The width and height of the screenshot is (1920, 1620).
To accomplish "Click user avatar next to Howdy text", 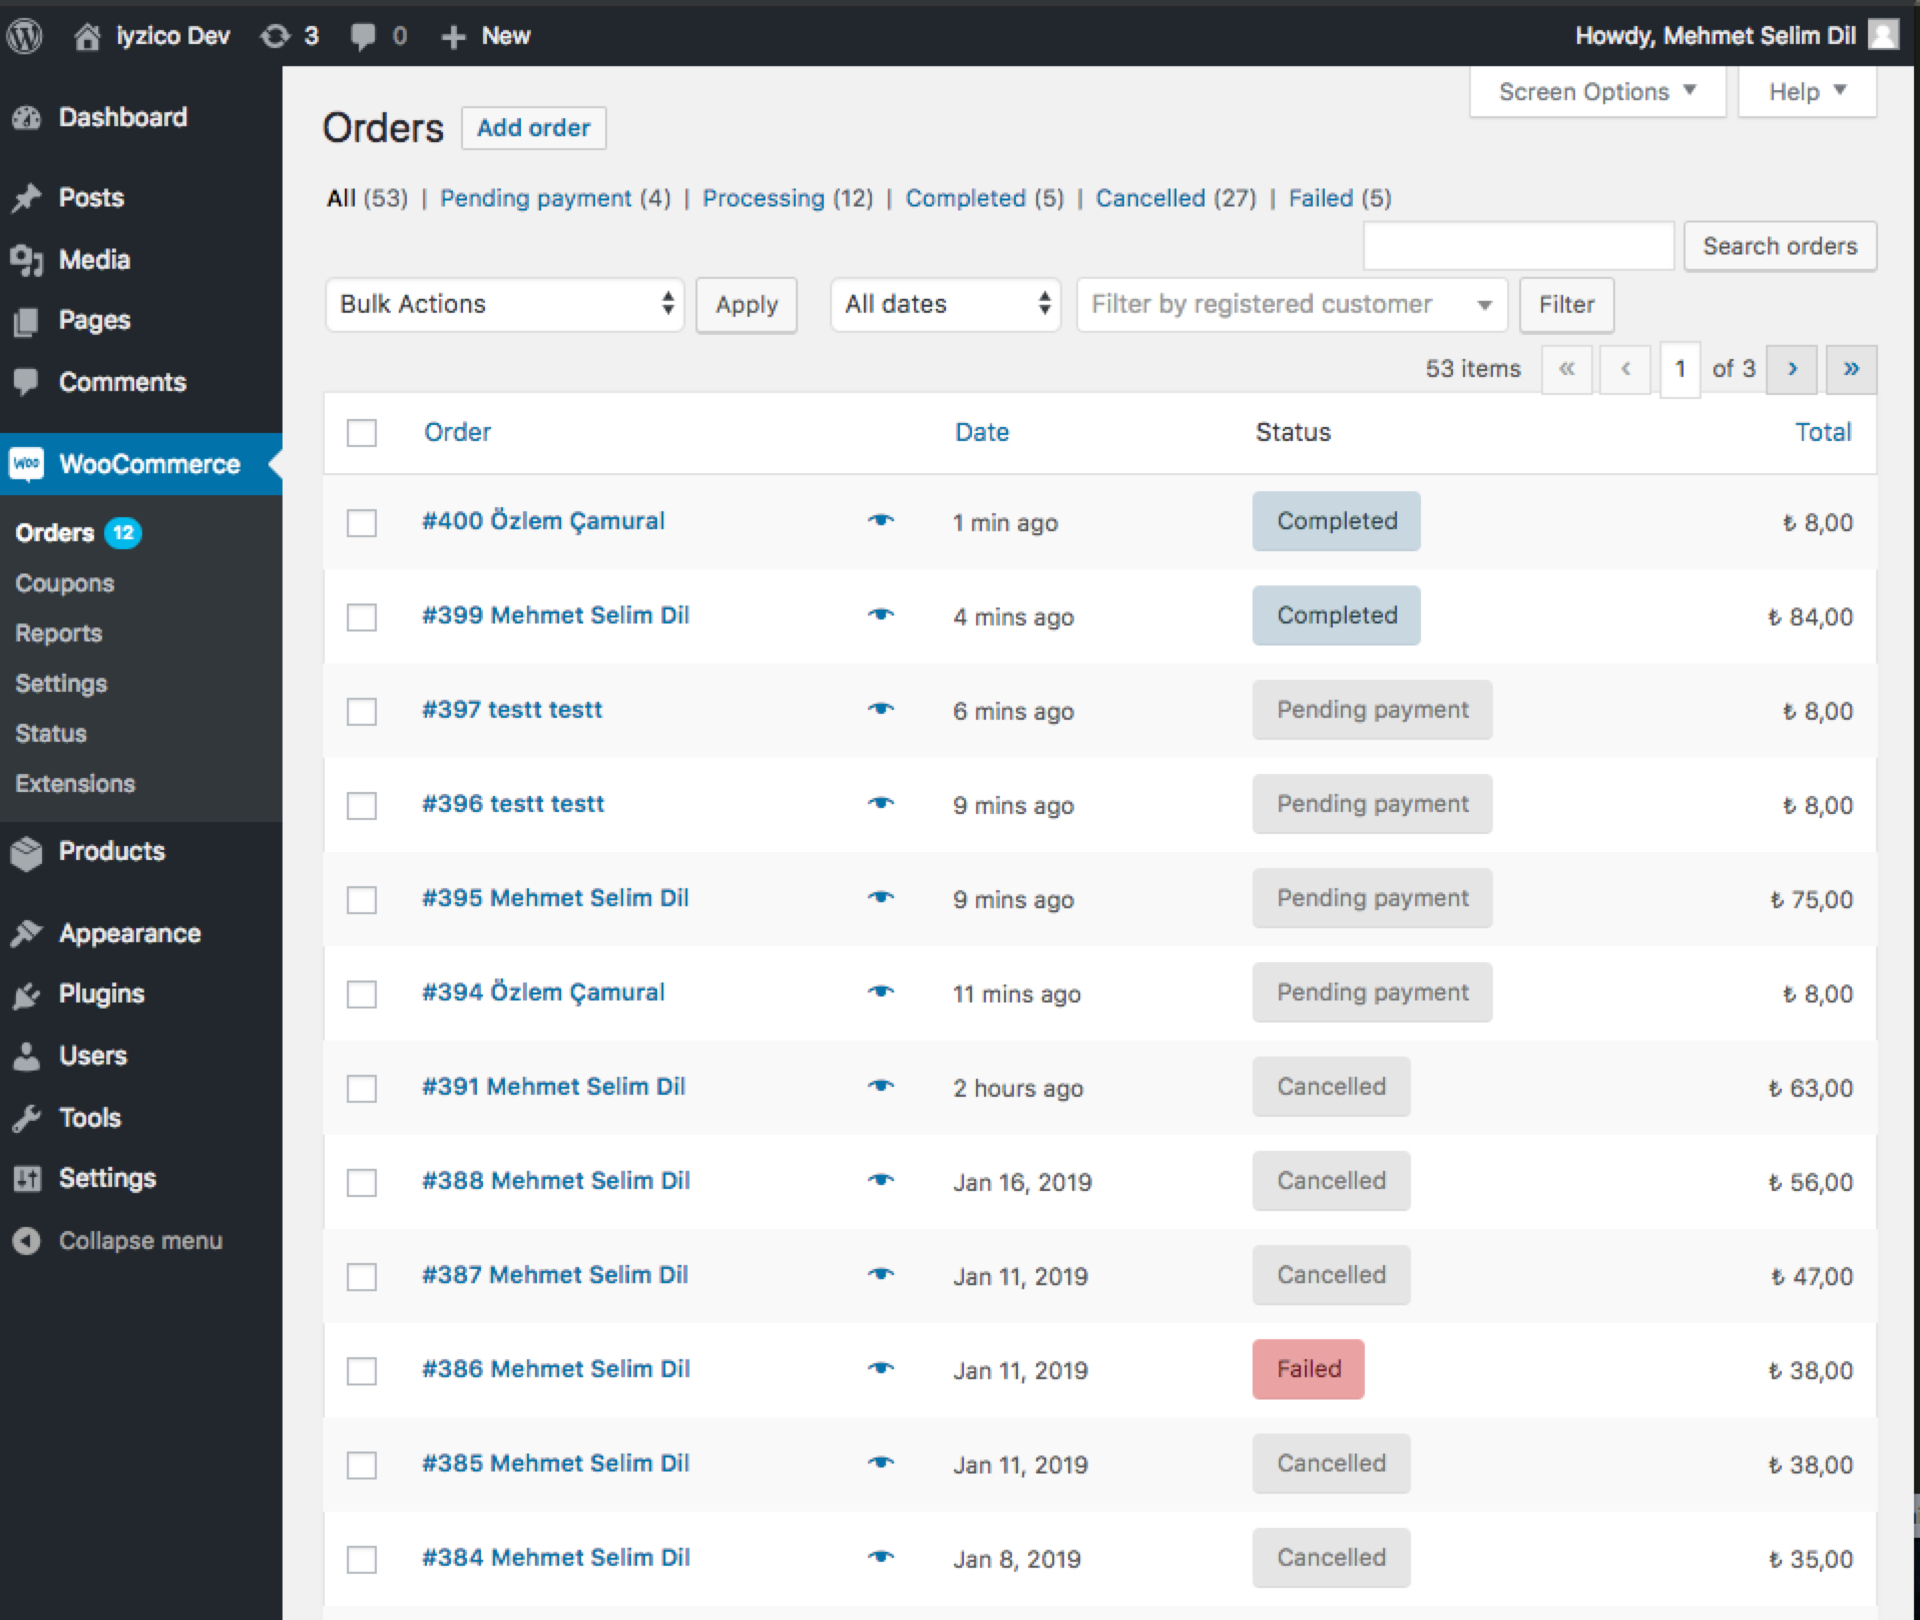I will 1884,36.
